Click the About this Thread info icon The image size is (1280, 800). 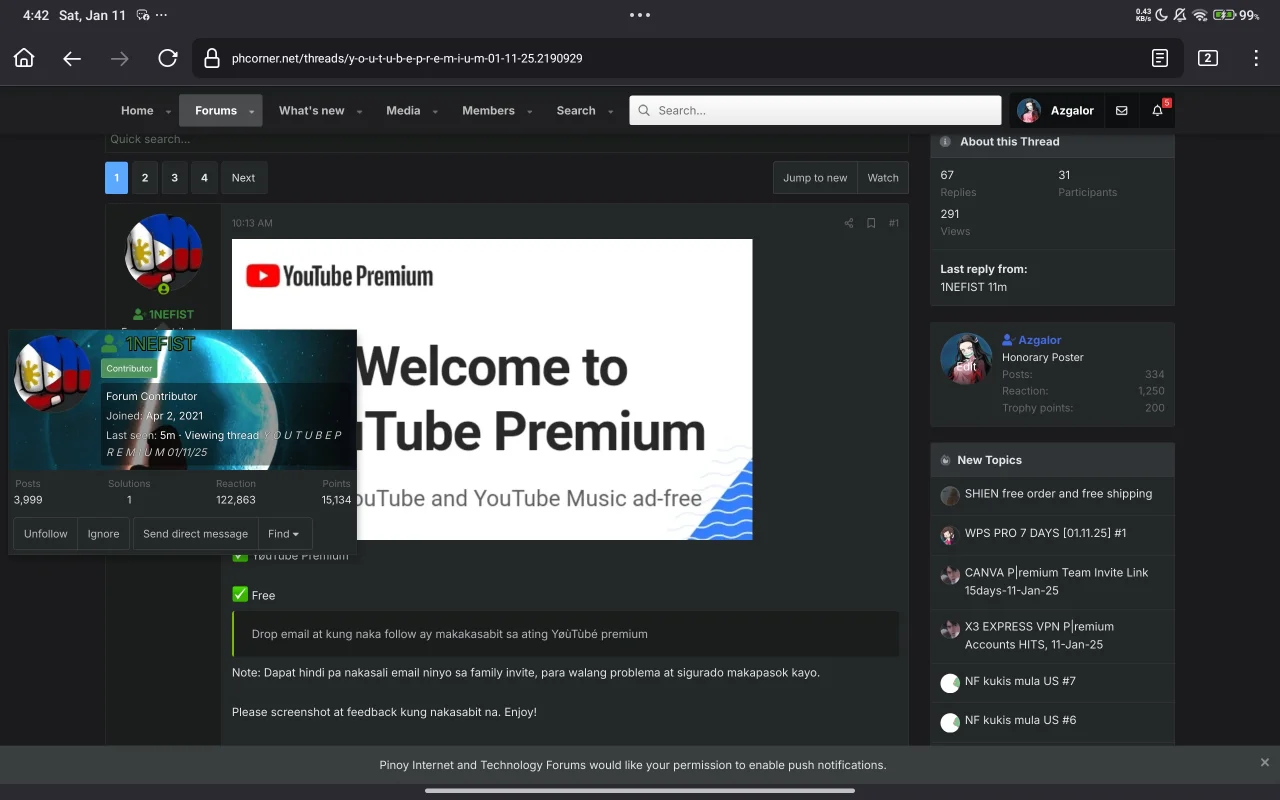(x=946, y=142)
